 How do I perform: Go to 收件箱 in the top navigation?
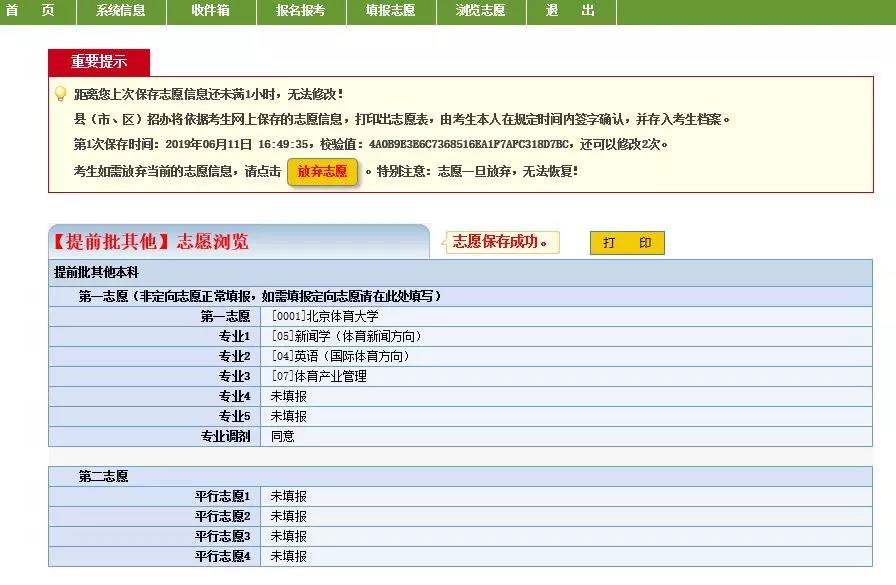[211, 11]
